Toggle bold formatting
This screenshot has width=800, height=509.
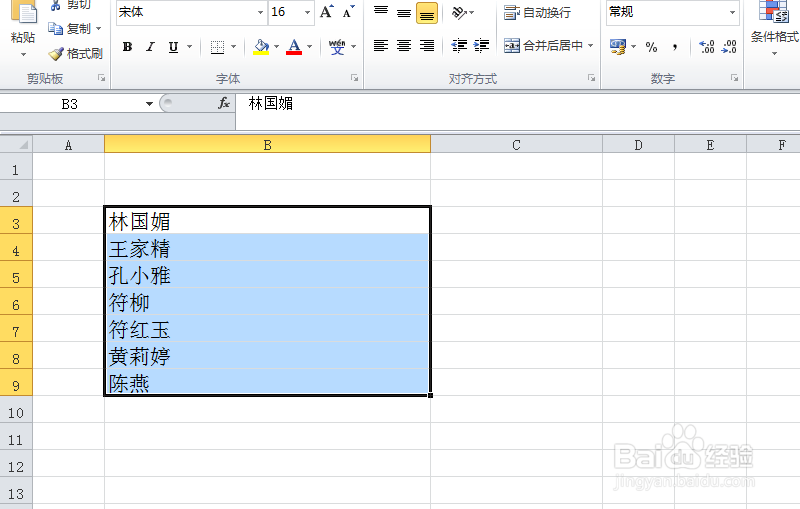[128, 47]
